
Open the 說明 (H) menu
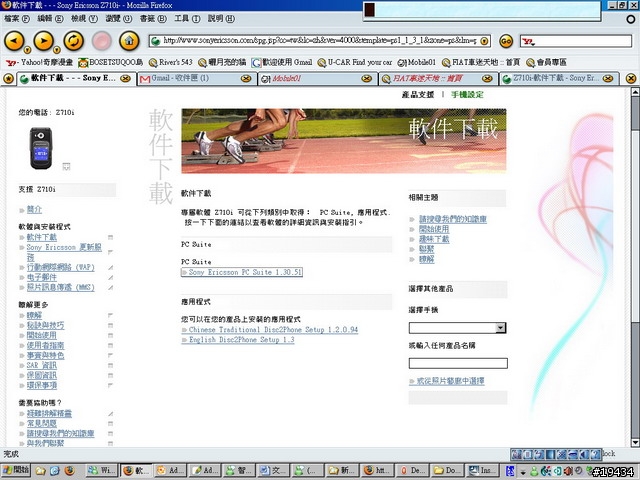pos(221,18)
